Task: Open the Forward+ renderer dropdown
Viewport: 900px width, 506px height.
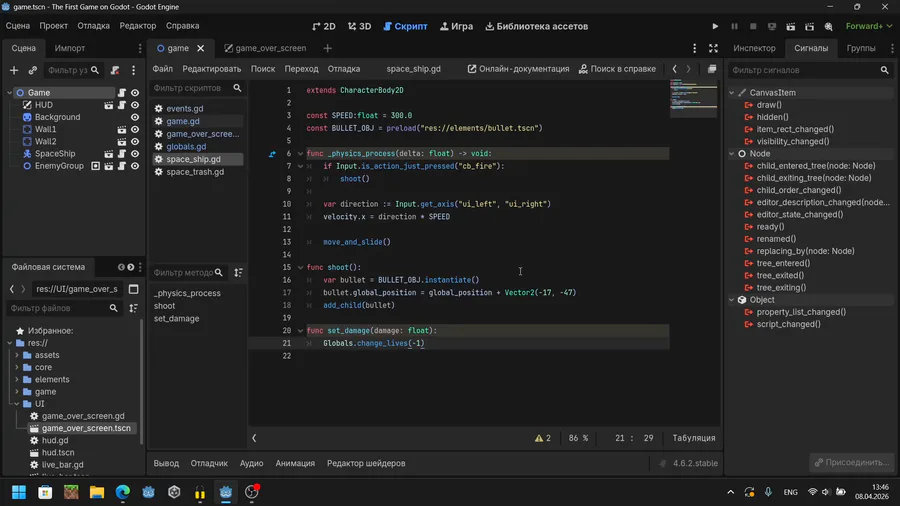Action: [x=869, y=26]
